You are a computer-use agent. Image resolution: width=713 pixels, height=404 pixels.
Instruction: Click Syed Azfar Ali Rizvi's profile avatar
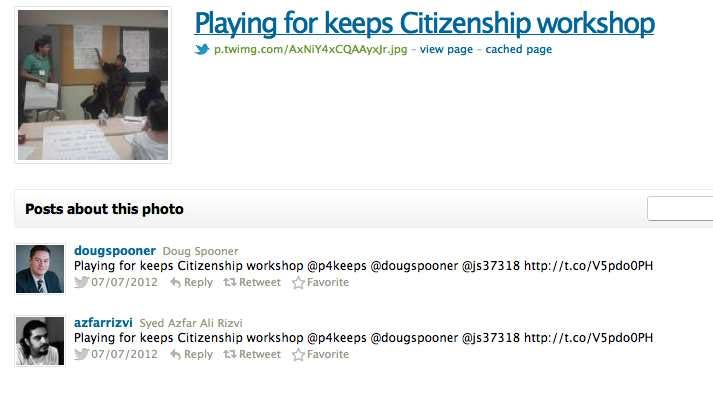40,341
